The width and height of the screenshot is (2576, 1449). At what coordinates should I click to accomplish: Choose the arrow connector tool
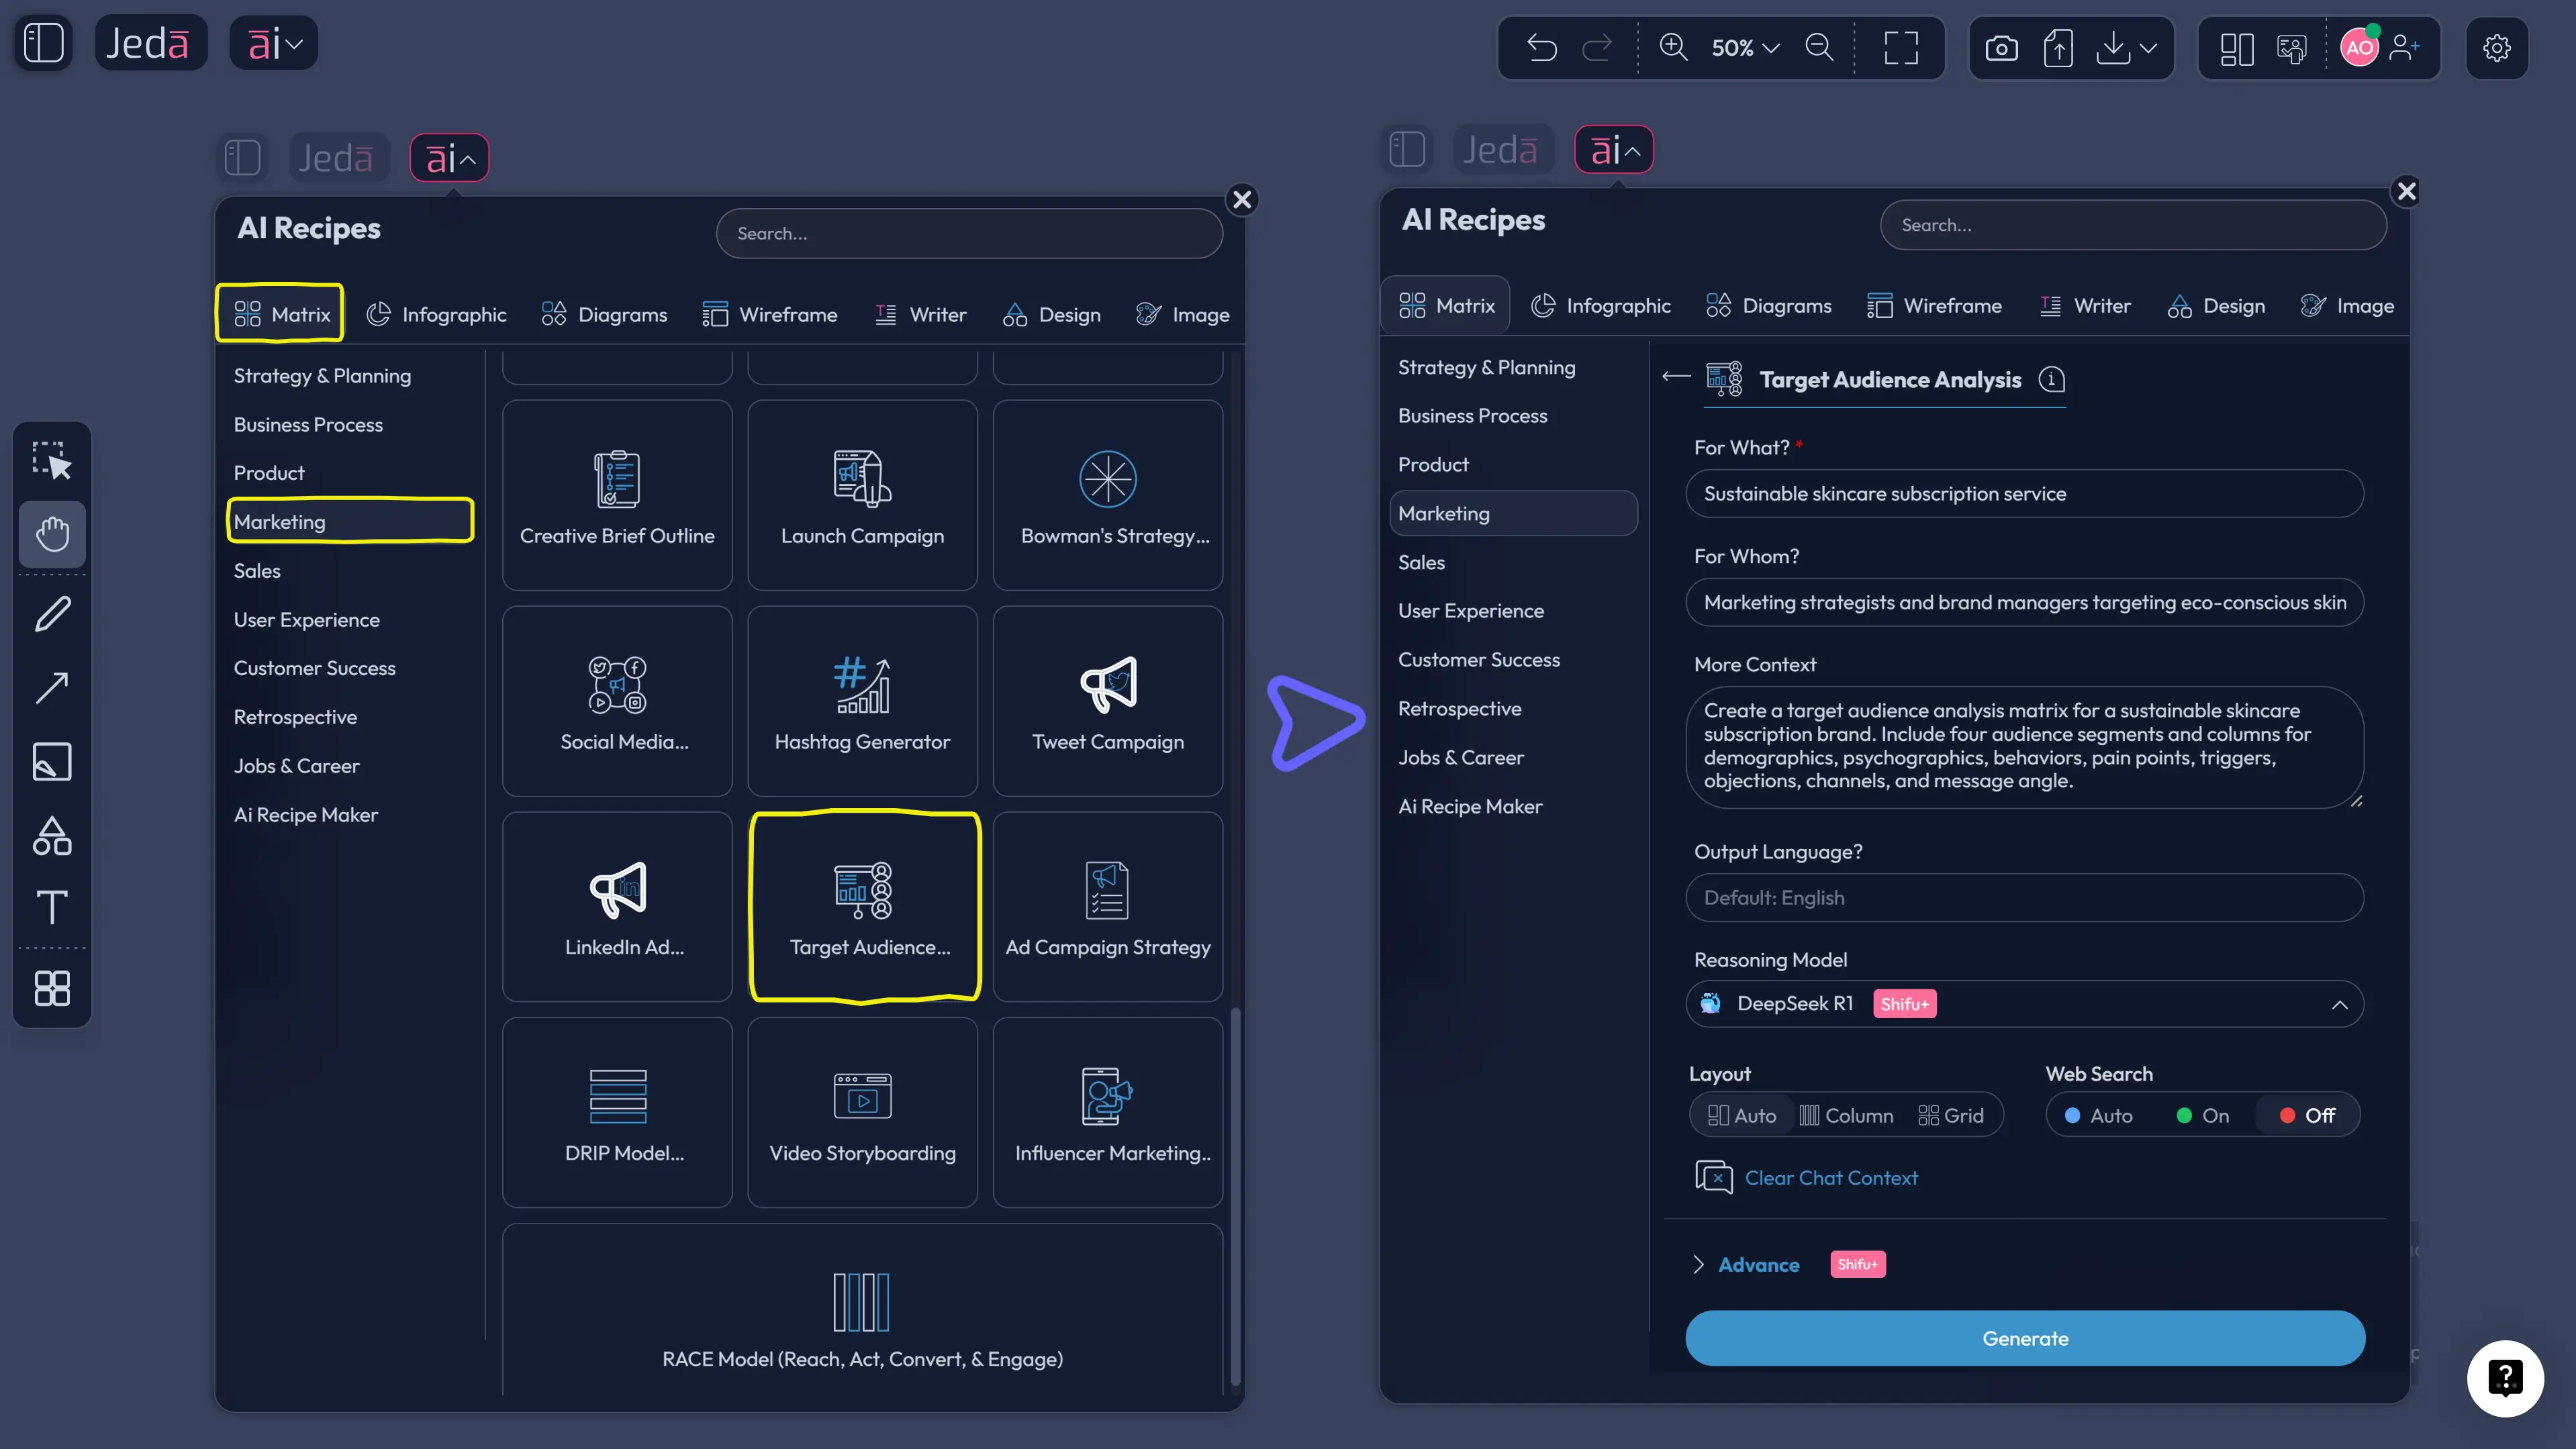click(x=52, y=688)
